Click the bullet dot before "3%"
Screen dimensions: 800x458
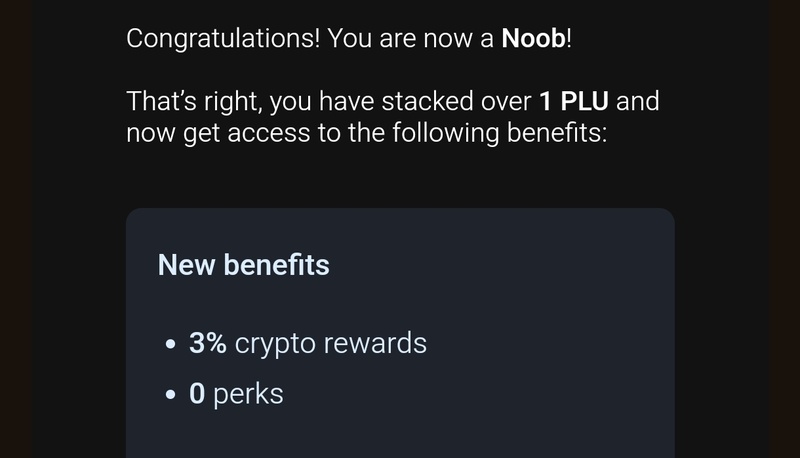170,344
